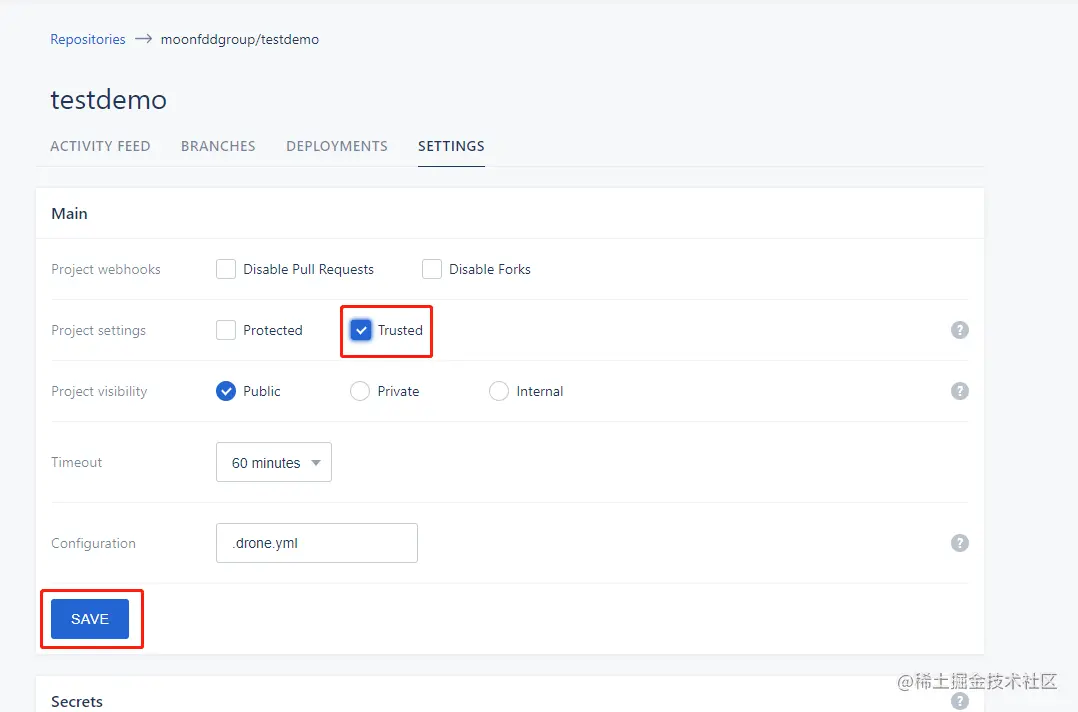
Task: Click the Project visibility label
Action: [99, 392]
